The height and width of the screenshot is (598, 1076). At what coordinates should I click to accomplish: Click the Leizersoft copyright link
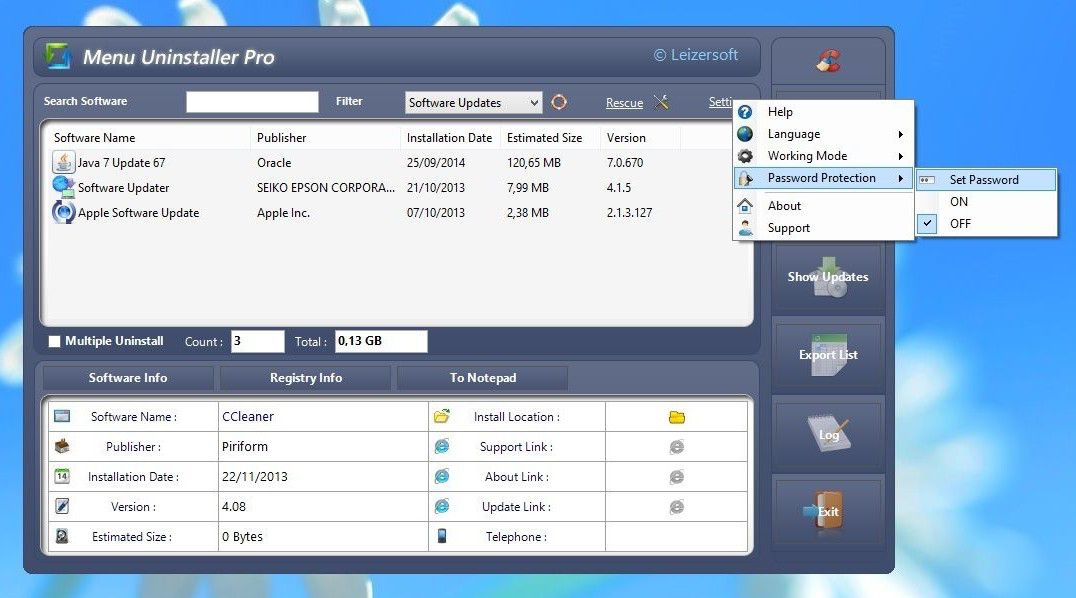click(696, 55)
